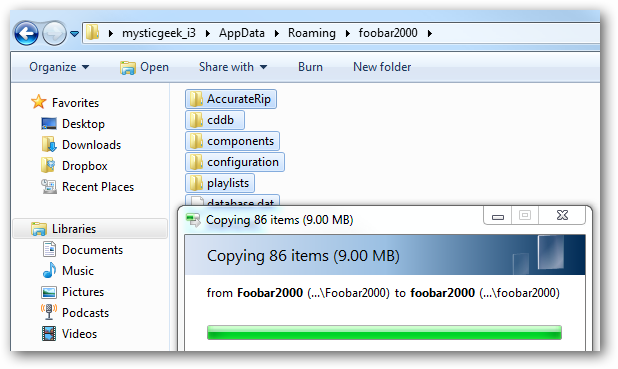Viewport: 618px width, 369px height.
Task: Open the AccurateRip folder
Action: (x=231, y=99)
